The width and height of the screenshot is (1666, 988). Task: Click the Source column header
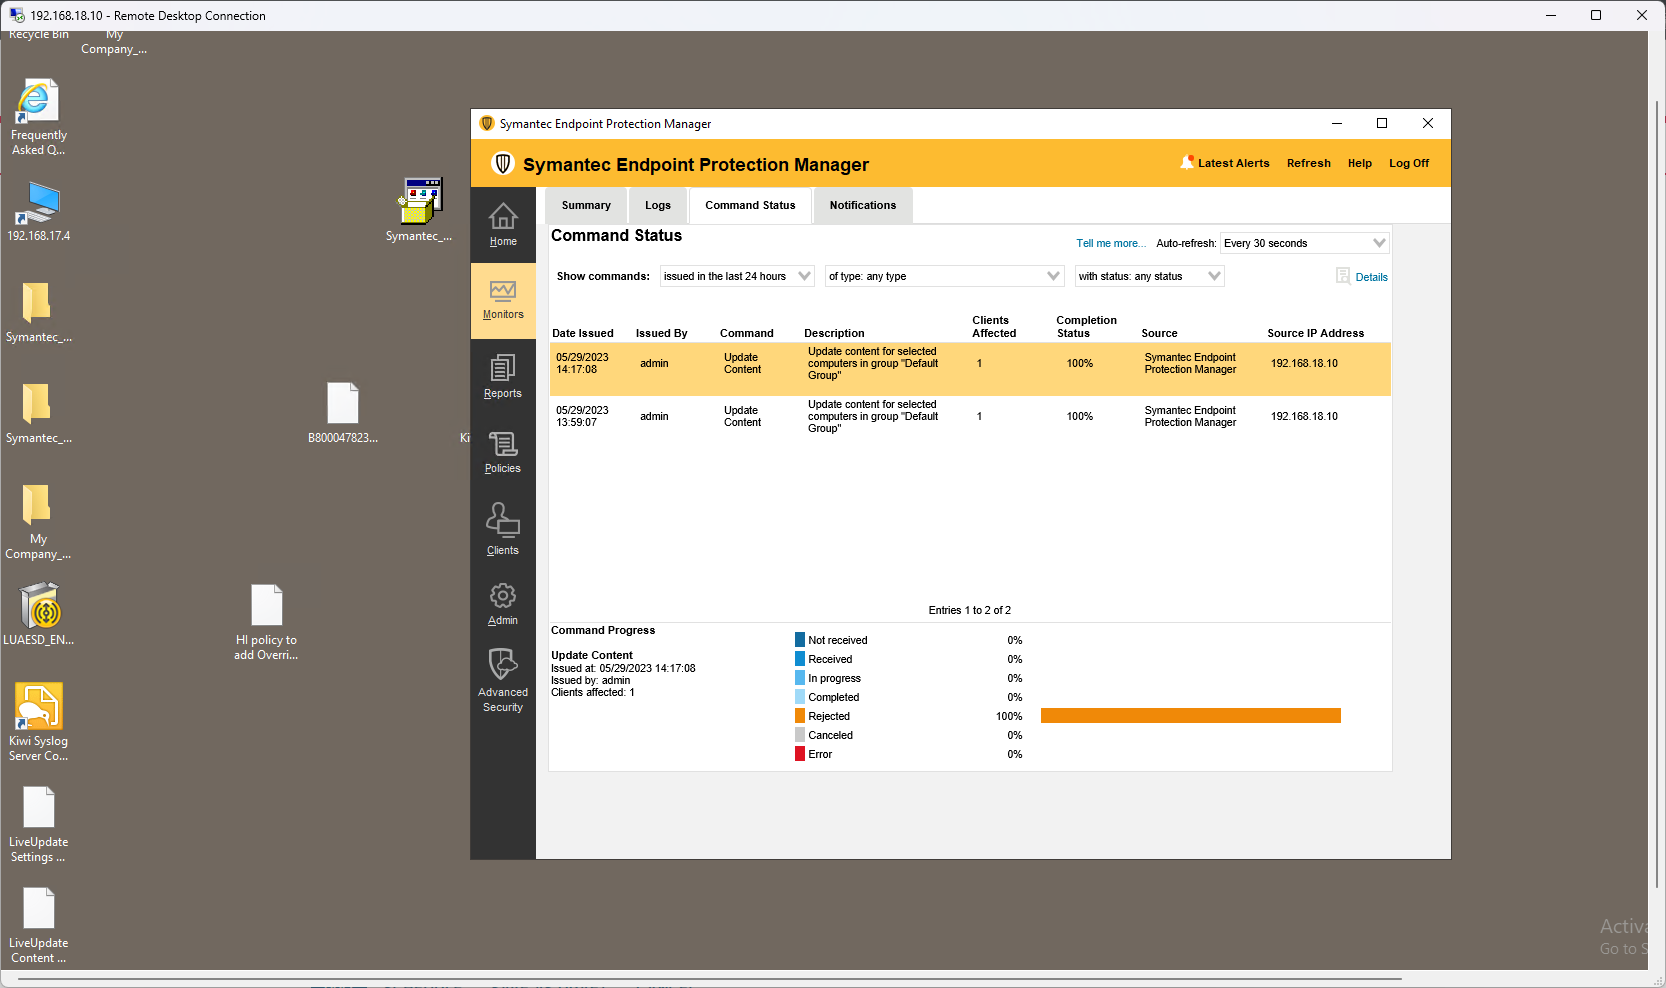pos(1159,333)
